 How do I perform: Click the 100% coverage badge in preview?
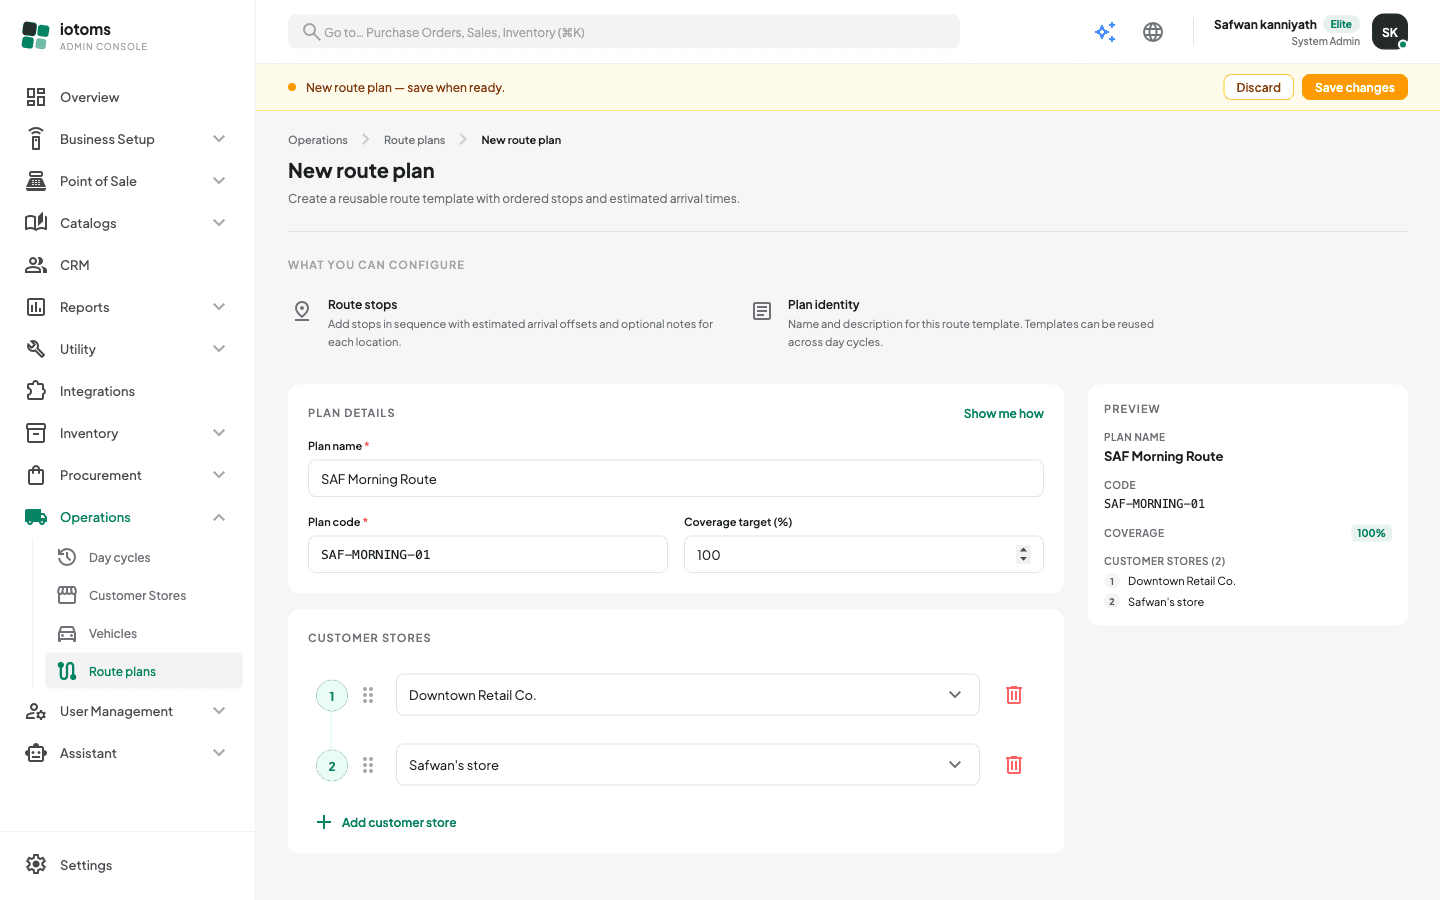point(1371,533)
